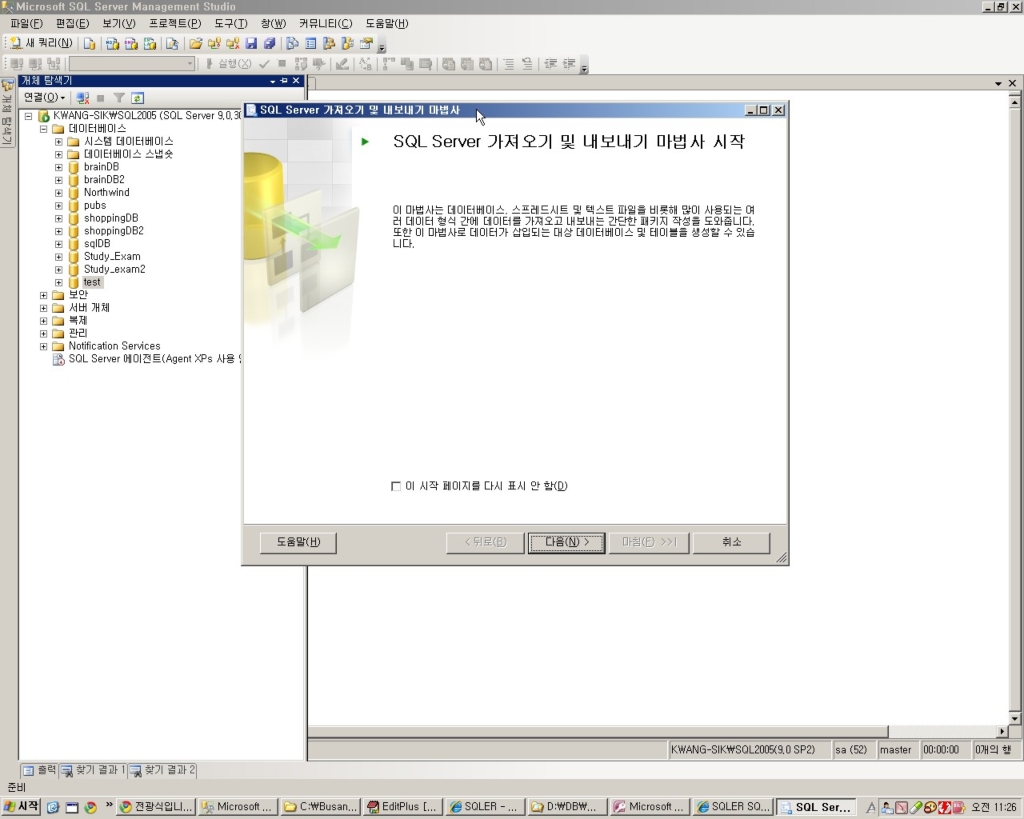Click the 취소 button in wizard

731,542
